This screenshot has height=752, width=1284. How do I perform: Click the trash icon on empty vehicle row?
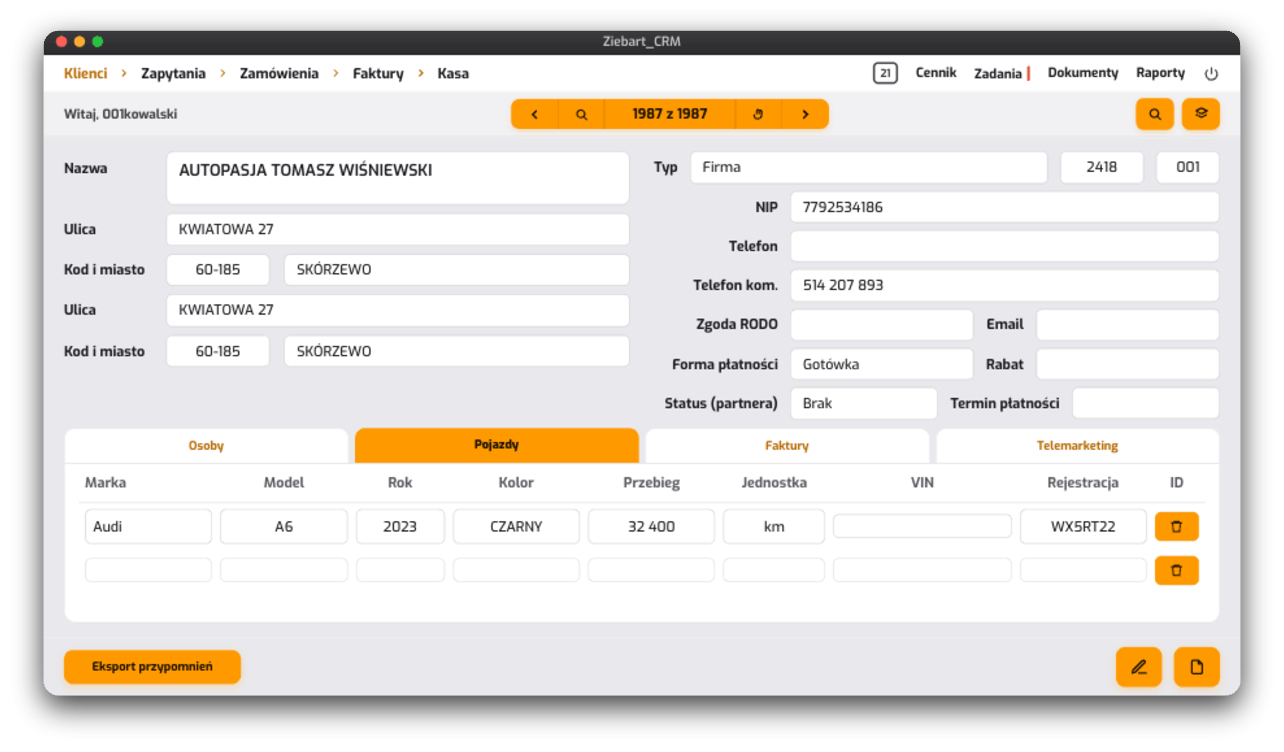click(1177, 570)
